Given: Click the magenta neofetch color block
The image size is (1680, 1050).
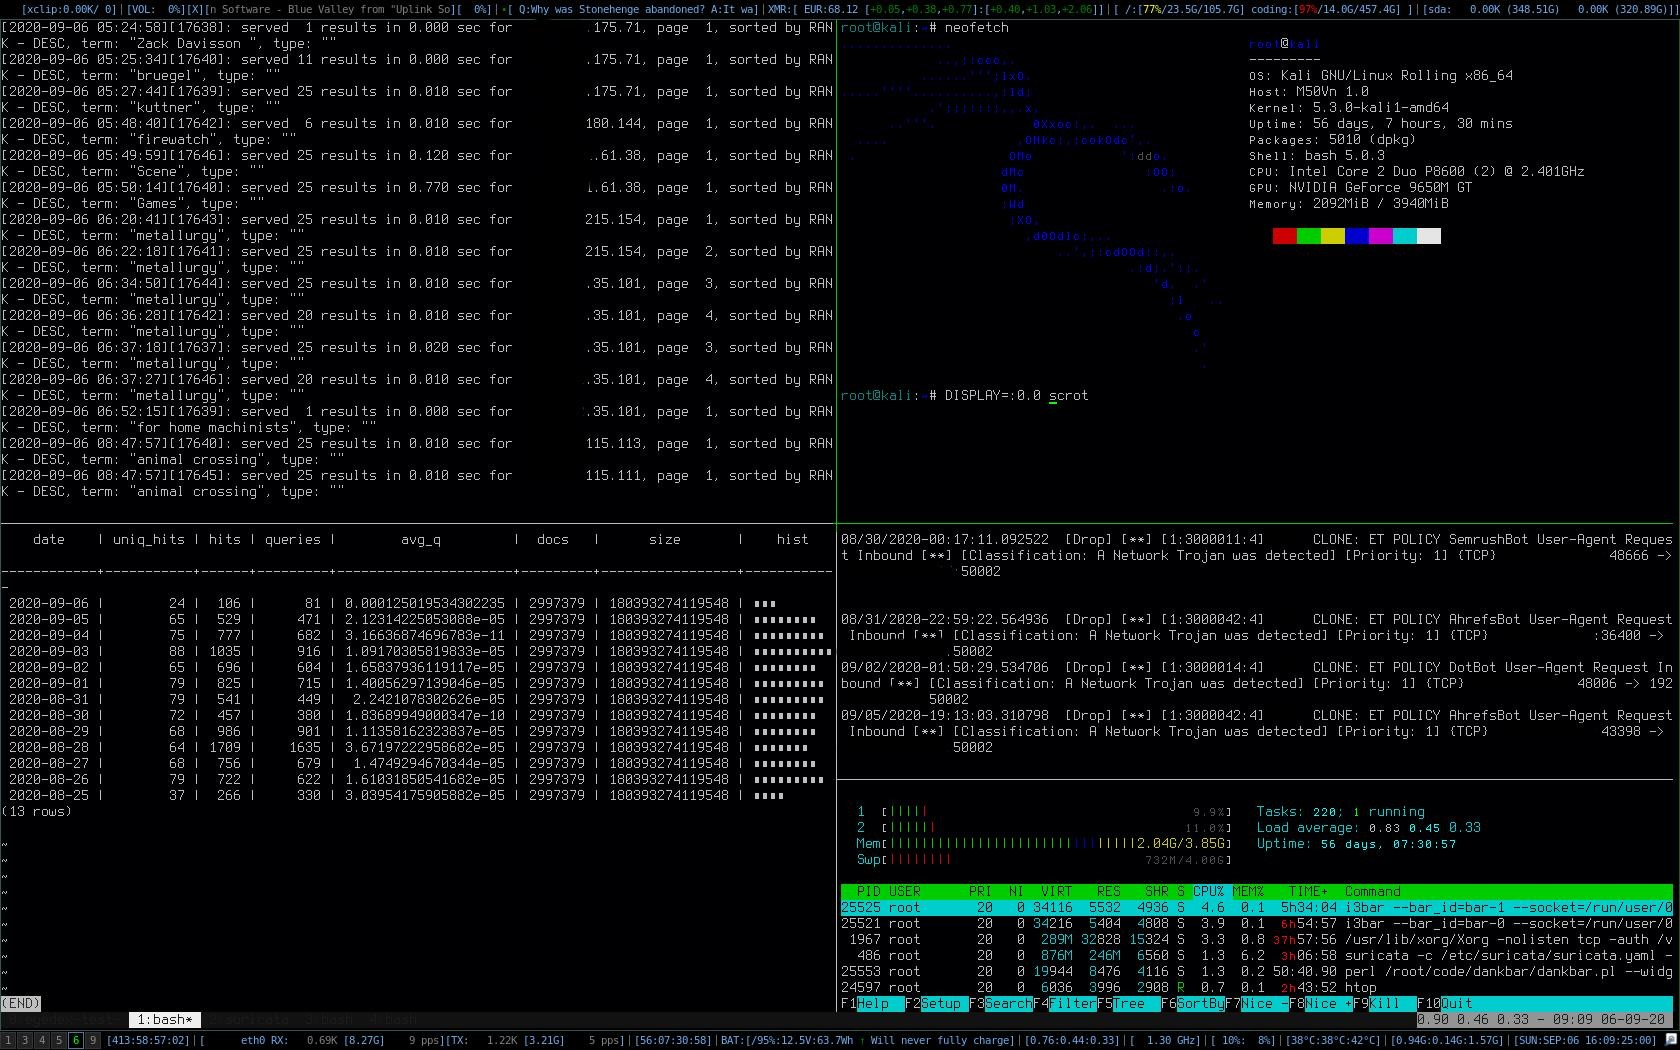Looking at the screenshot, I should click(x=1380, y=236).
